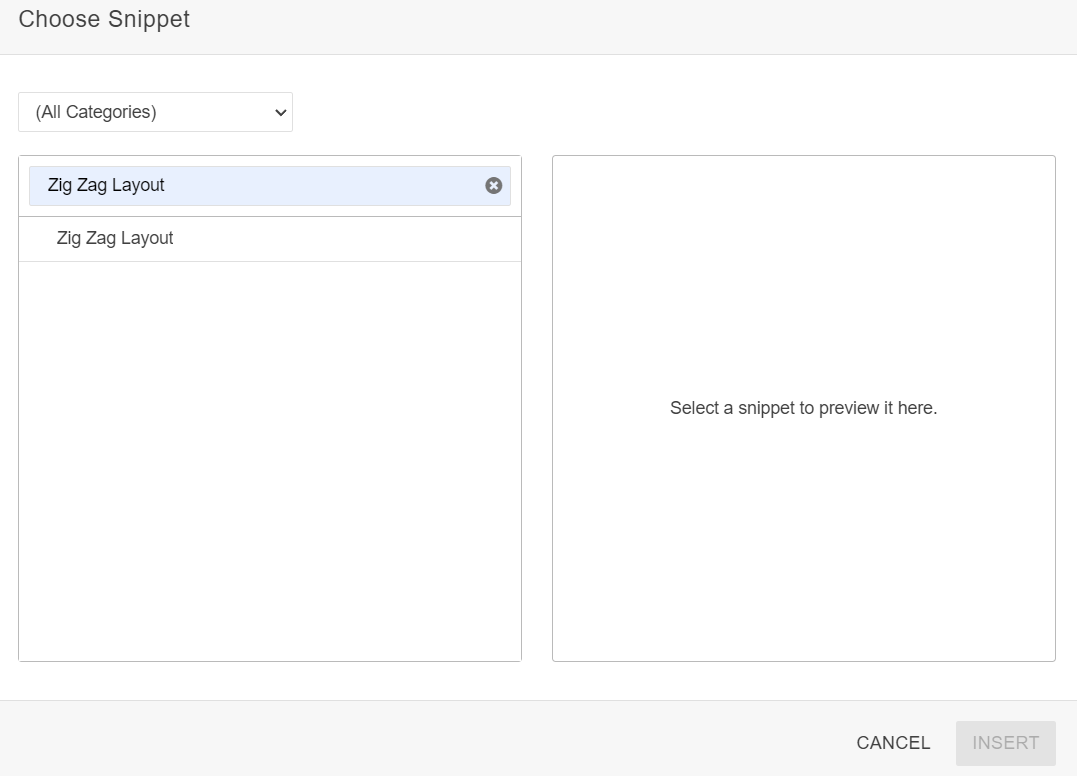Click the '(All Categories)' label text

click(x=96, y=112)
